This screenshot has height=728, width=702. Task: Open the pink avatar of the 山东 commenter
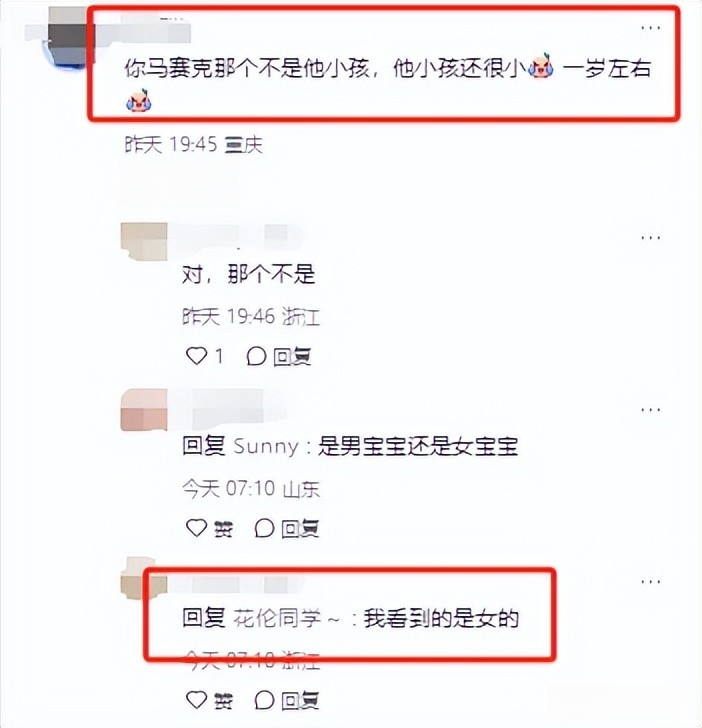(x=144, y=410)
